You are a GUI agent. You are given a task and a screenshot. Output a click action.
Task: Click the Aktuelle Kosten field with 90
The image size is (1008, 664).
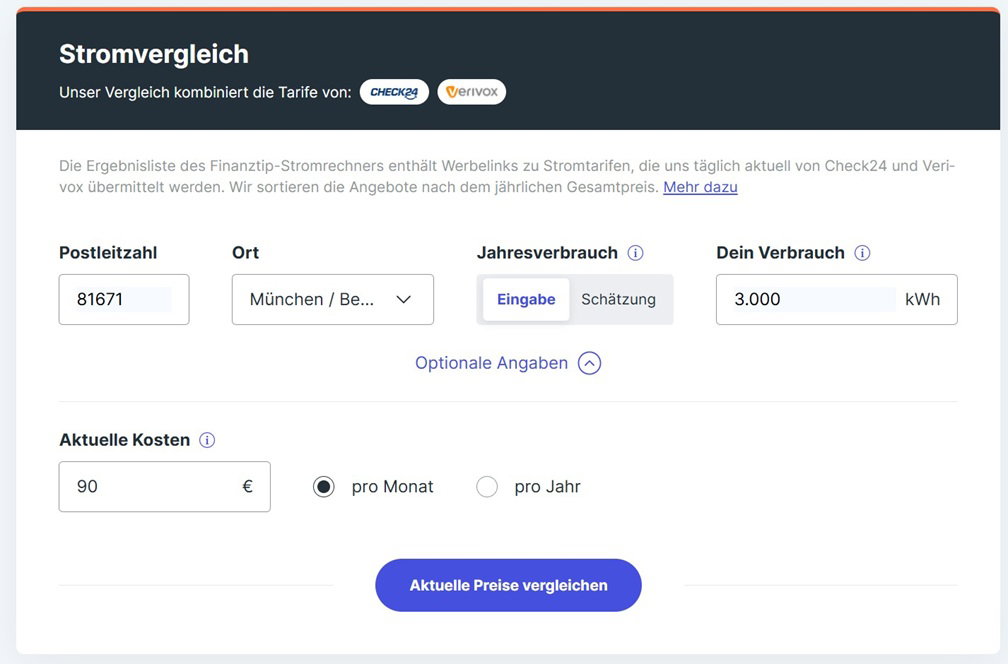click(165, 487)
